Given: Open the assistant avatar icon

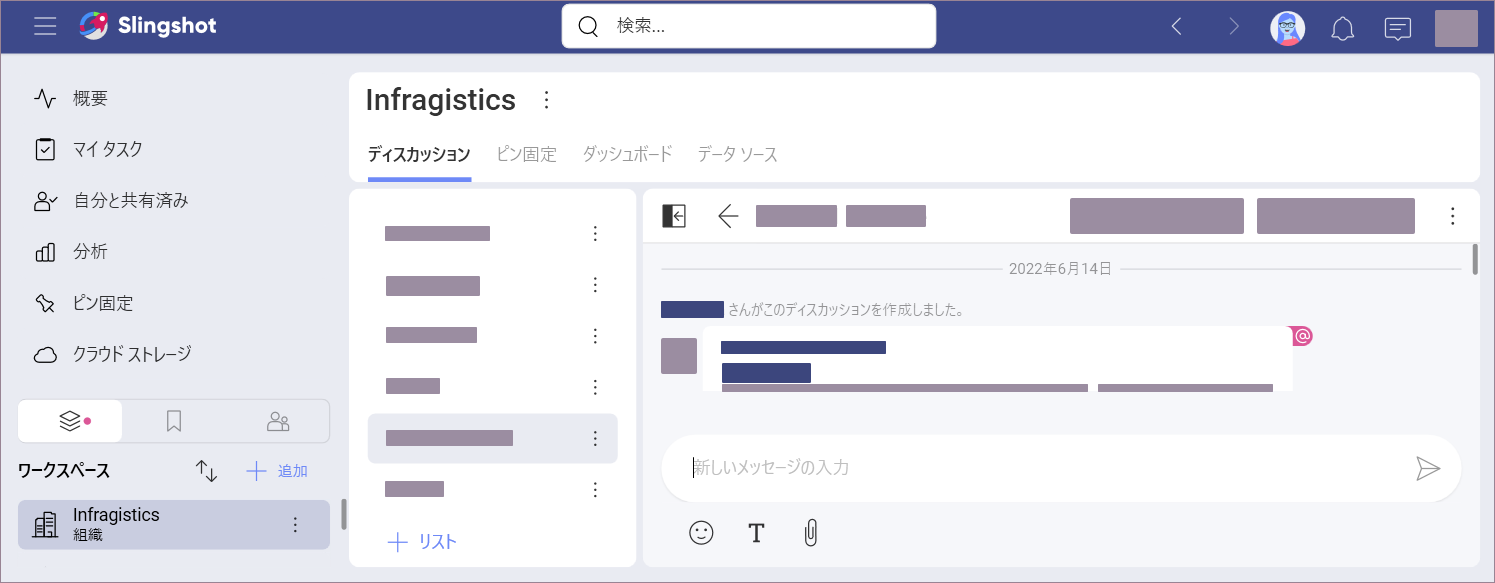Looking at the screenshot, I should point(1287,28).
